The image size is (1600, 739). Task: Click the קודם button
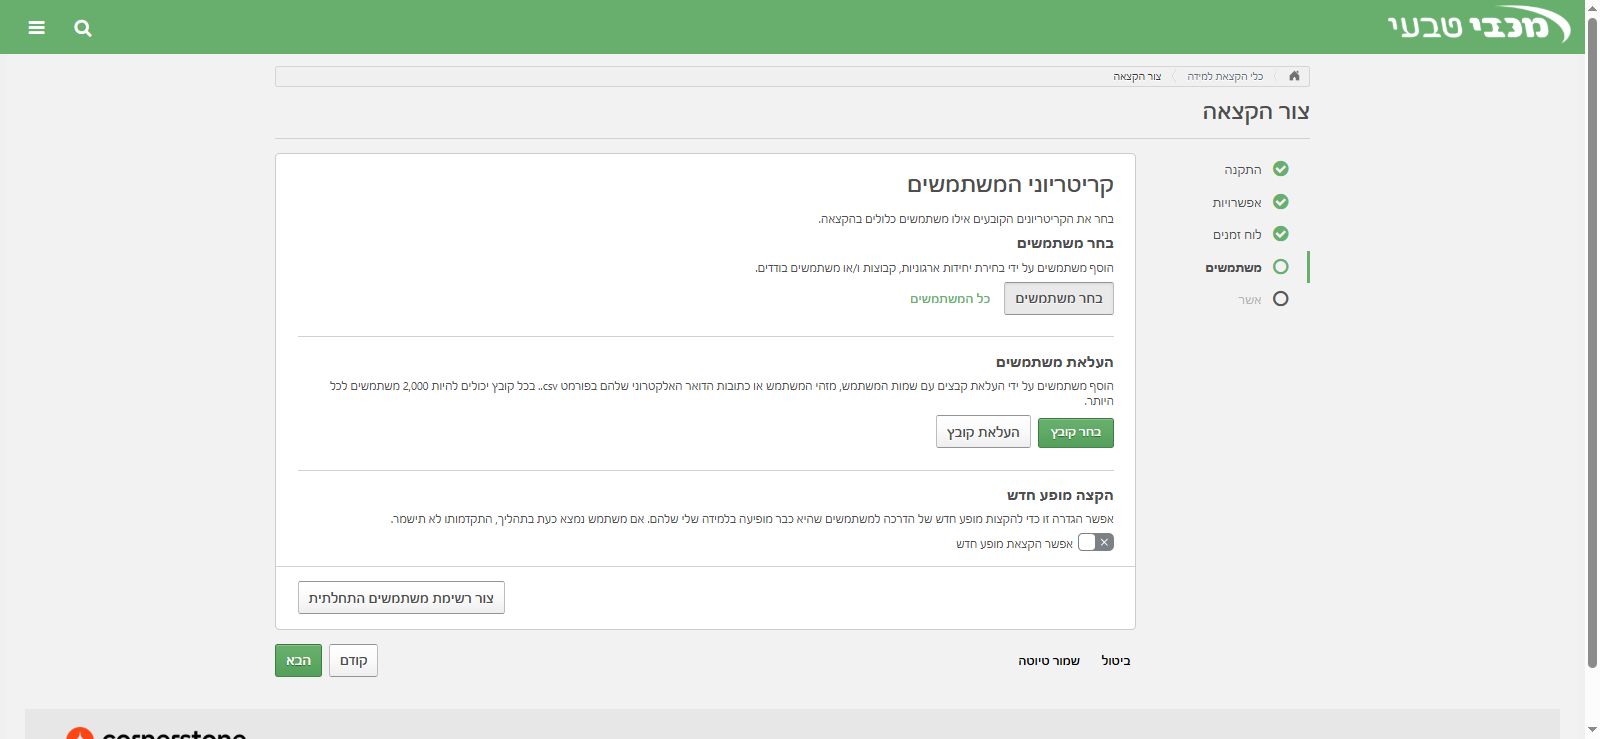click(353, 661)
